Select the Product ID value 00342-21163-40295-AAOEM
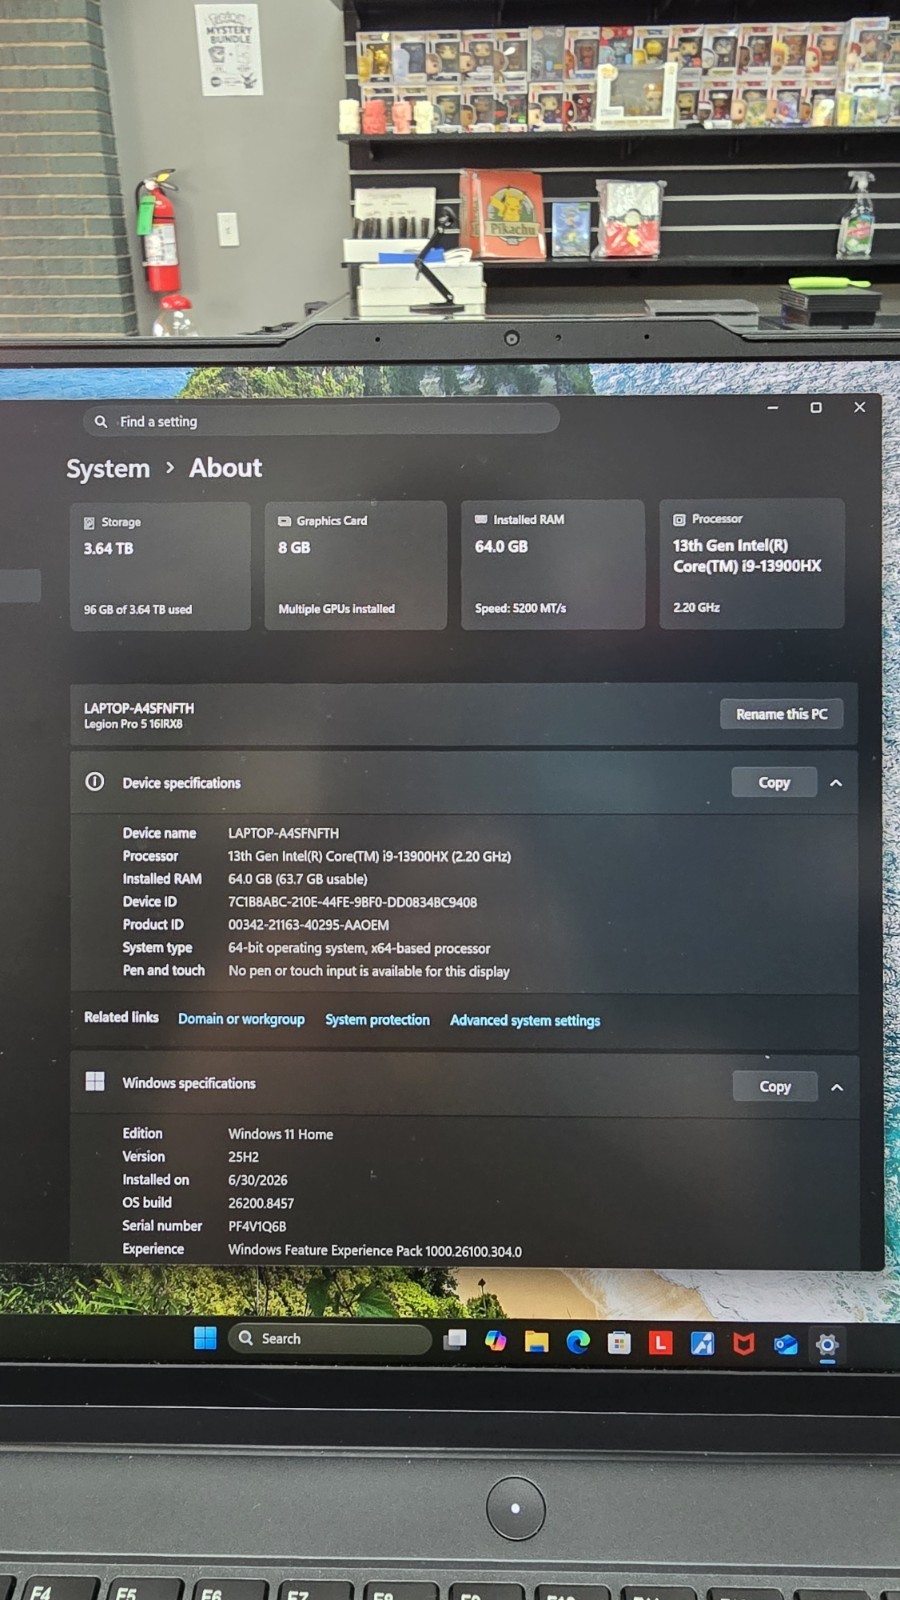900x1600 pixels. point(308,925)
